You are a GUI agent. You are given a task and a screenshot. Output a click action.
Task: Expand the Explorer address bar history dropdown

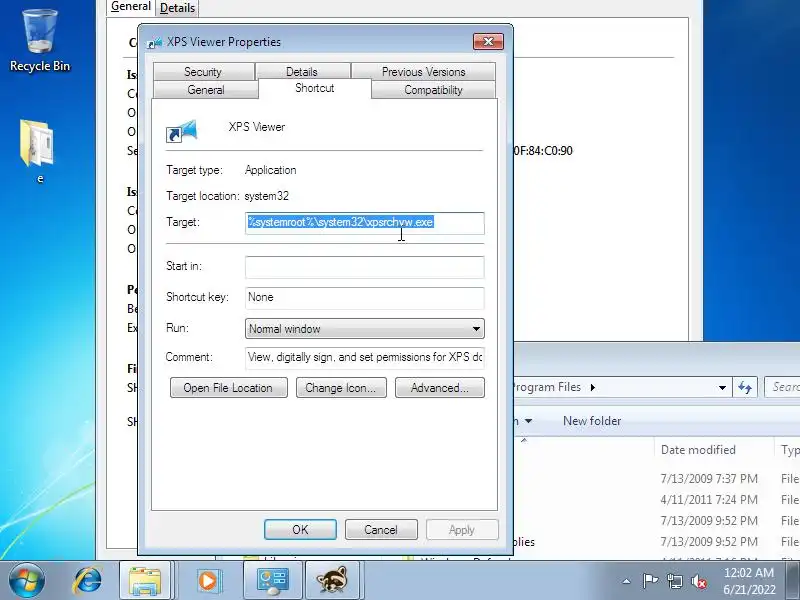tap(722, 388)
